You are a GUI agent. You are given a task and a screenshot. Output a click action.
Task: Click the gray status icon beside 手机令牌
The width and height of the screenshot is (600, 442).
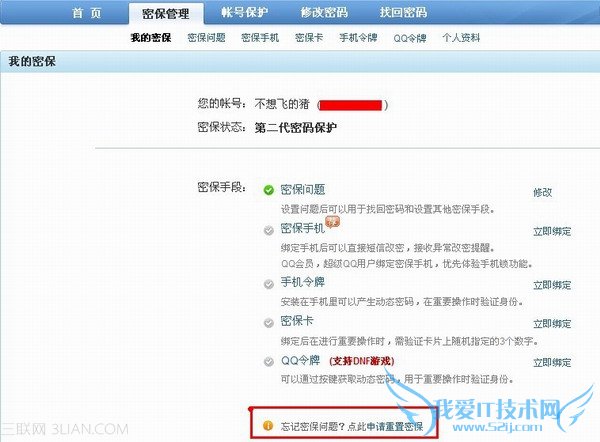pos(269,284)
